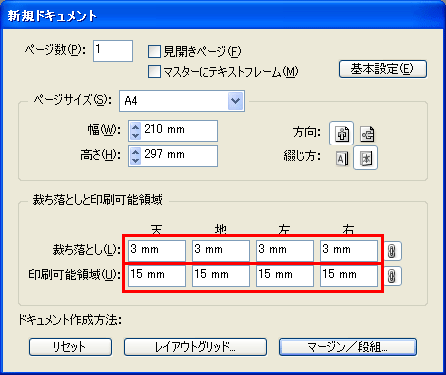Image resolution: width=446 pixels, height=375 pixels.
Task: Open マージン／段組 settings button
Action: click(x=348, y=347)
